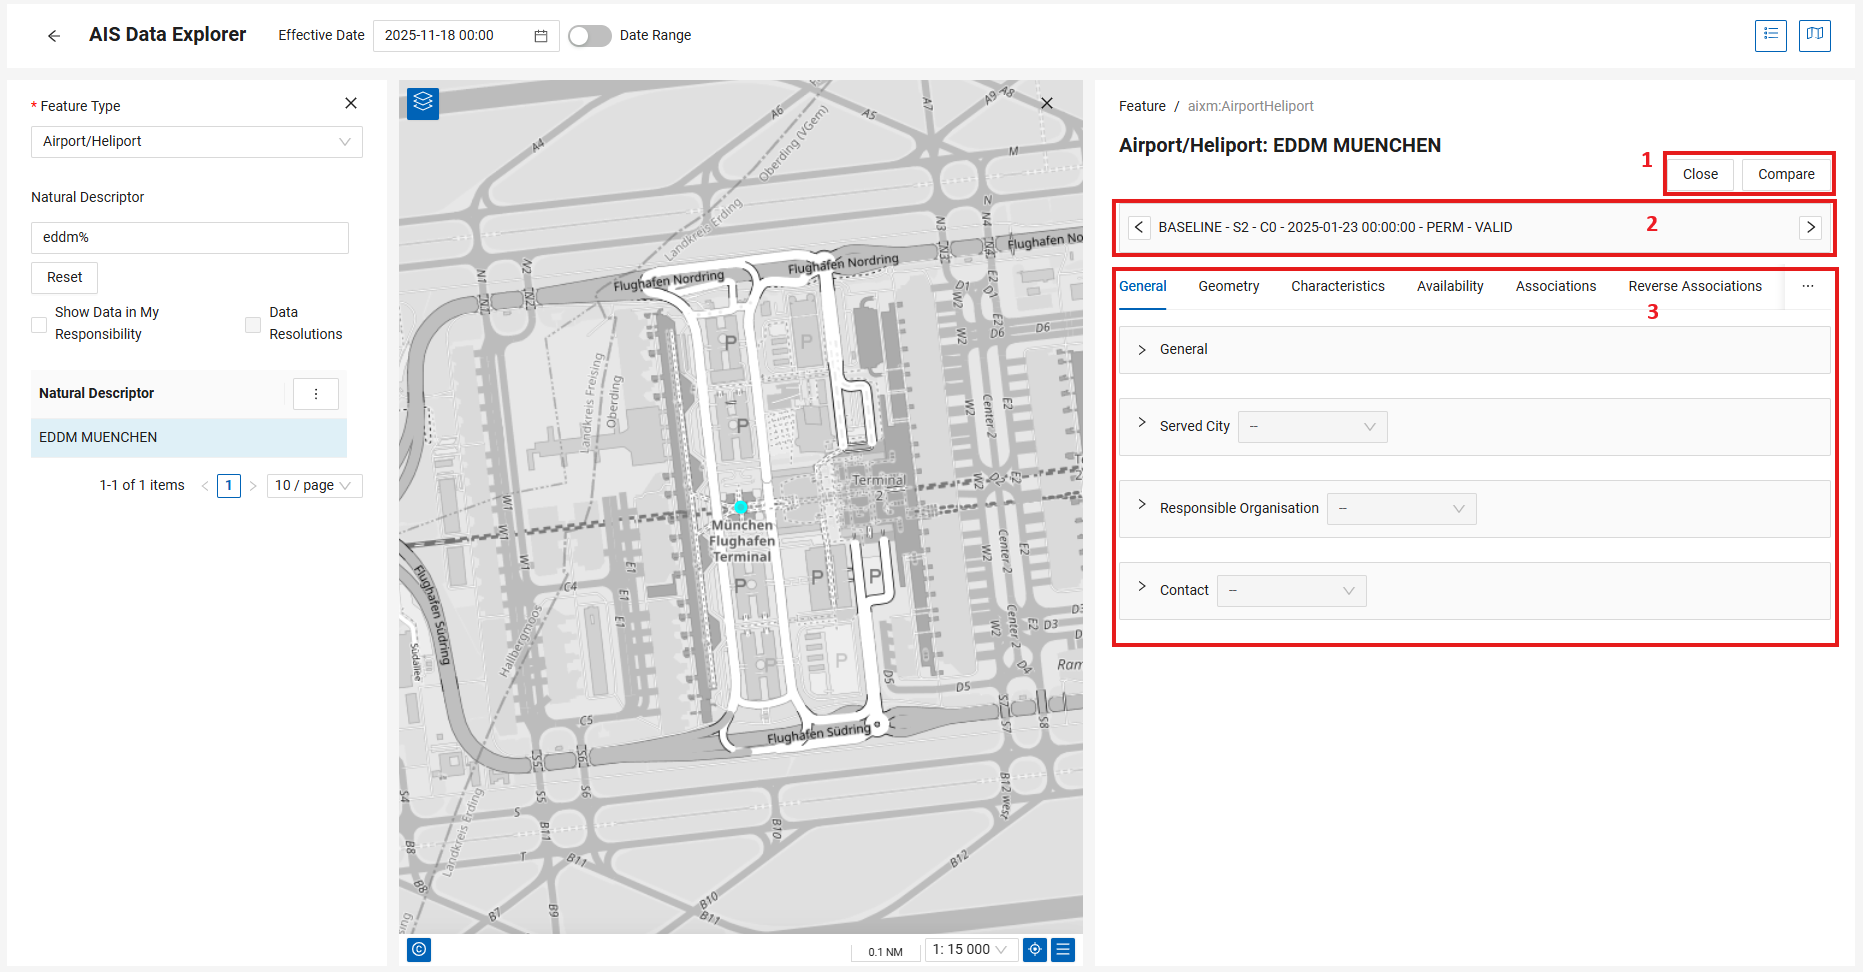The image size is (1863, 972).
Task: Open the map menu hamburger icon
Action: (1063, 949)
